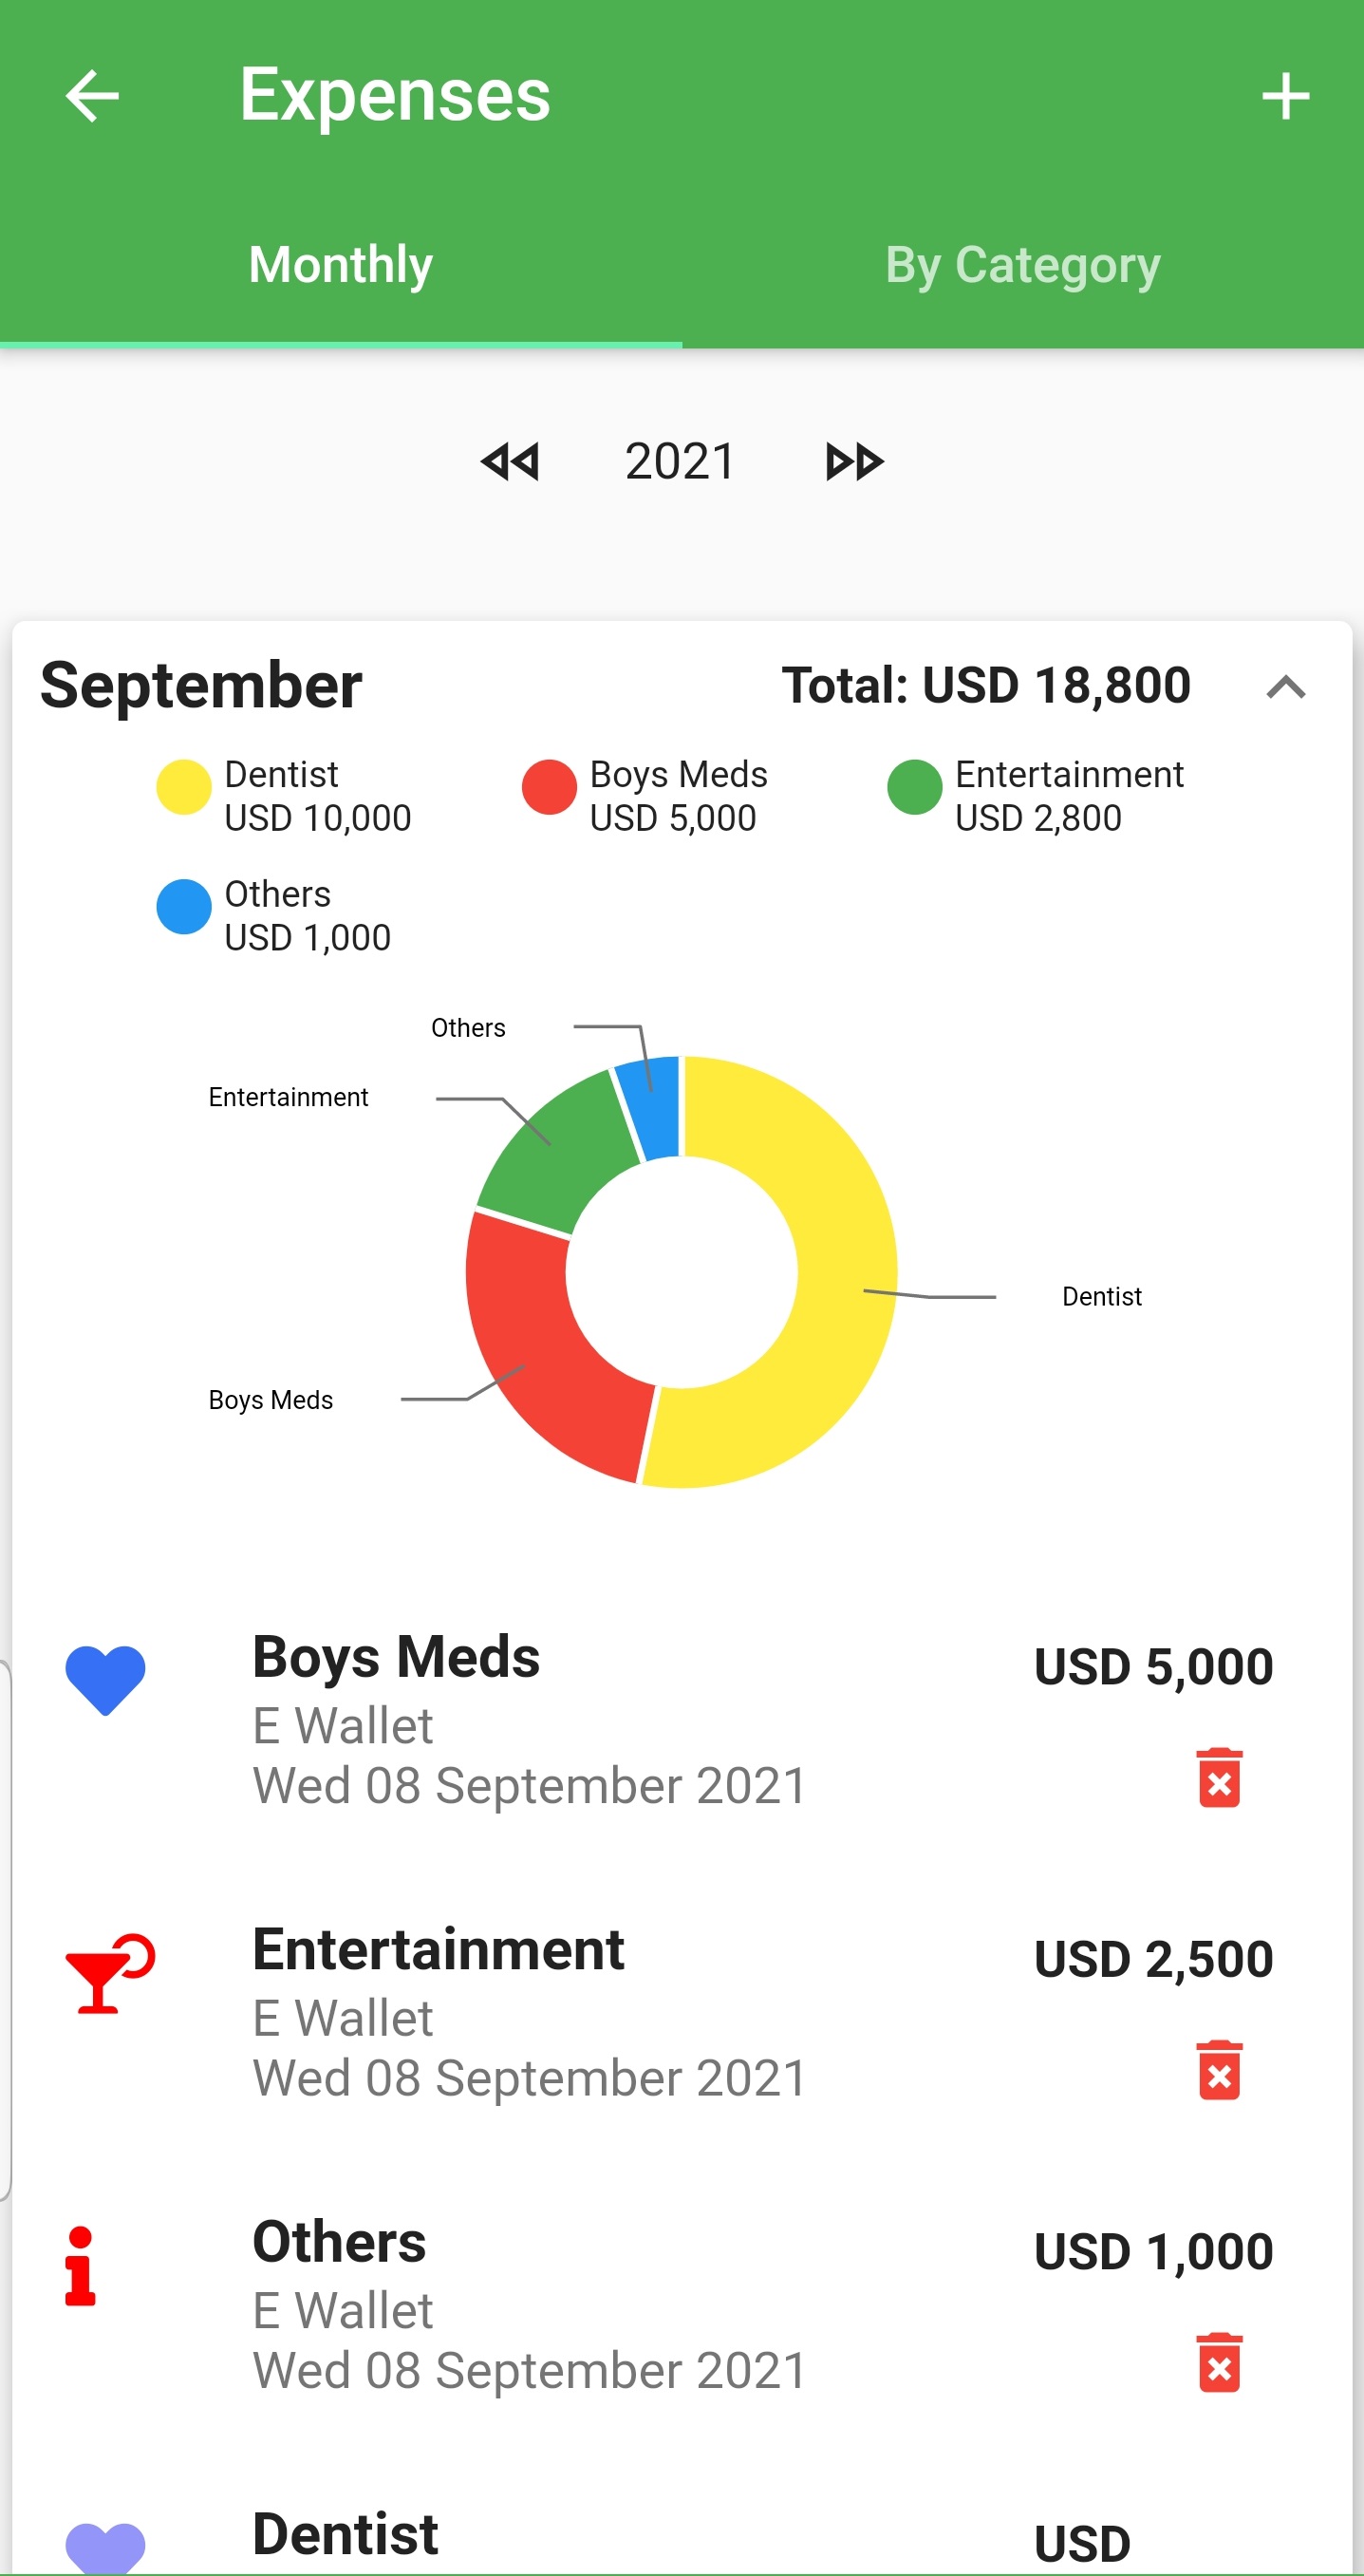
Task: Go to previous year with rewind arrows
Action: pyautogui.click(x=510, y=462)
